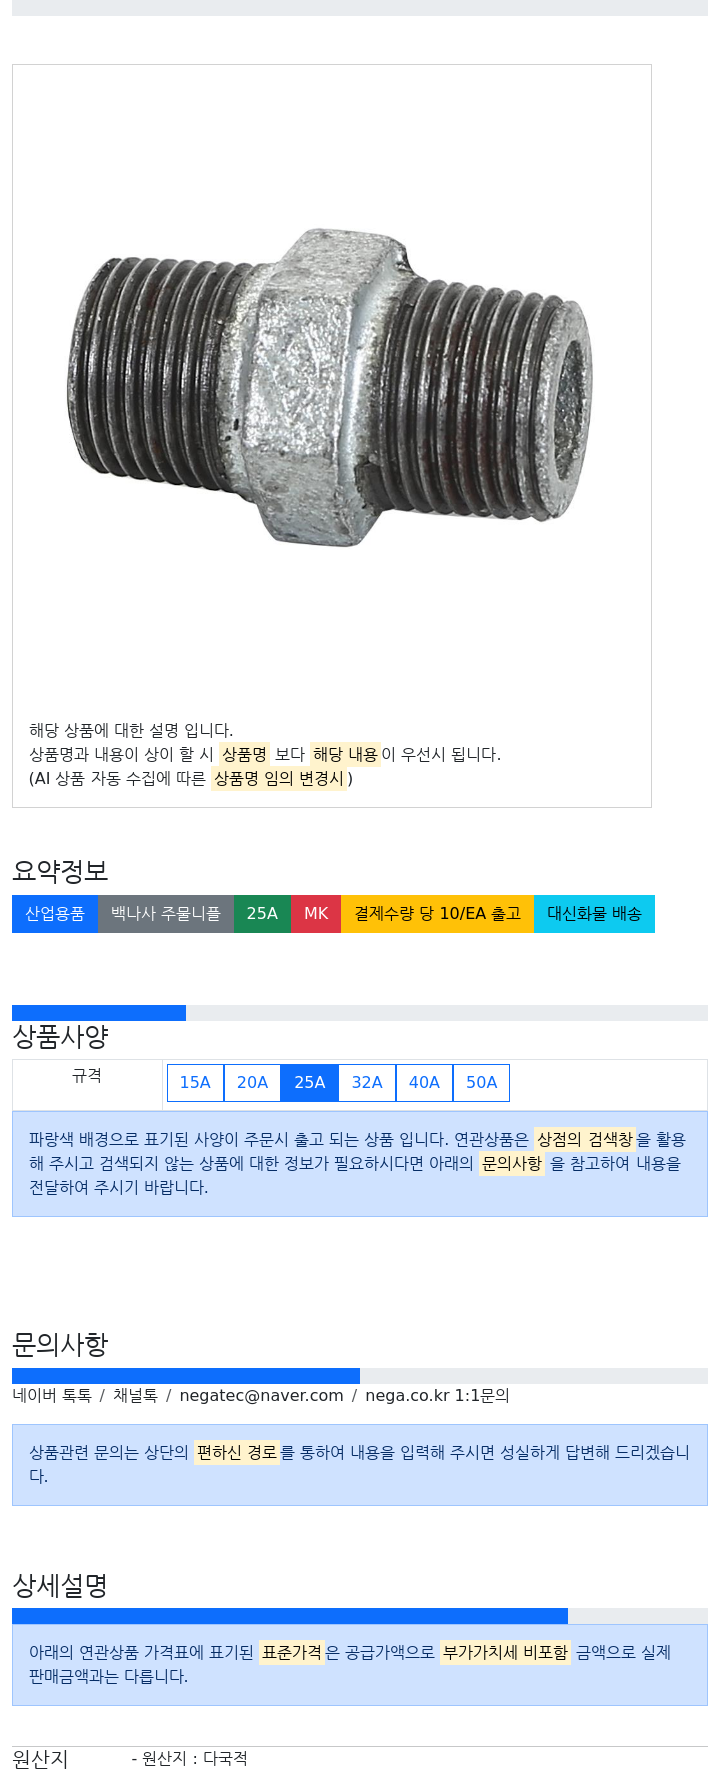The width and height of the screenshot is (720, 1779).
Task: Choose the 40A specification button
Action: click(424, 1082)
